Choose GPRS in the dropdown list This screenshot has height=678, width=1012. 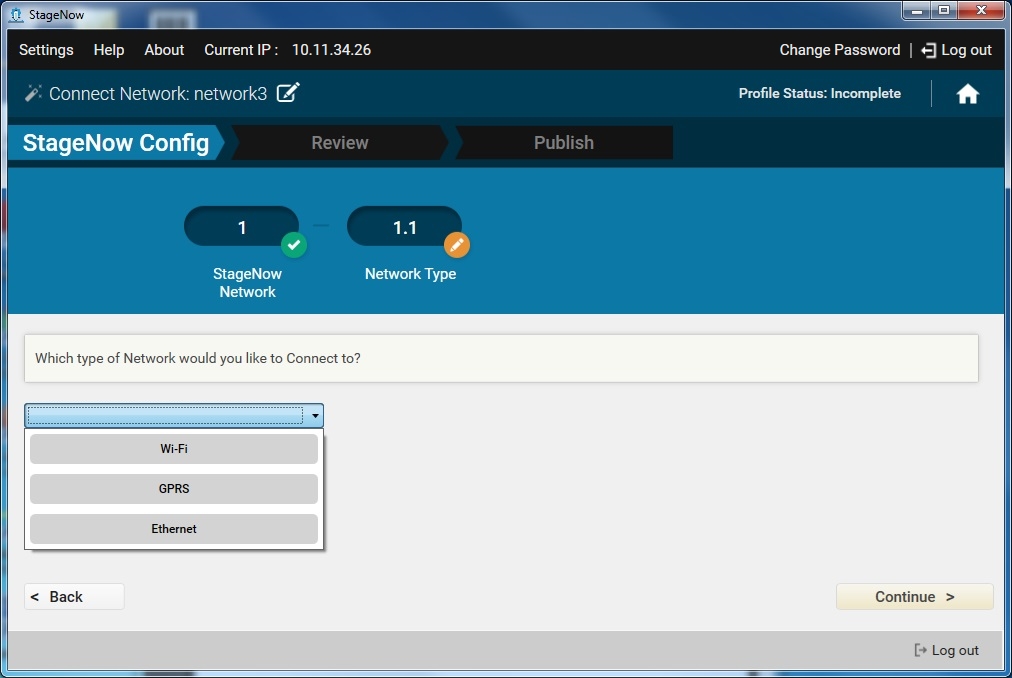tap(174, 489)
